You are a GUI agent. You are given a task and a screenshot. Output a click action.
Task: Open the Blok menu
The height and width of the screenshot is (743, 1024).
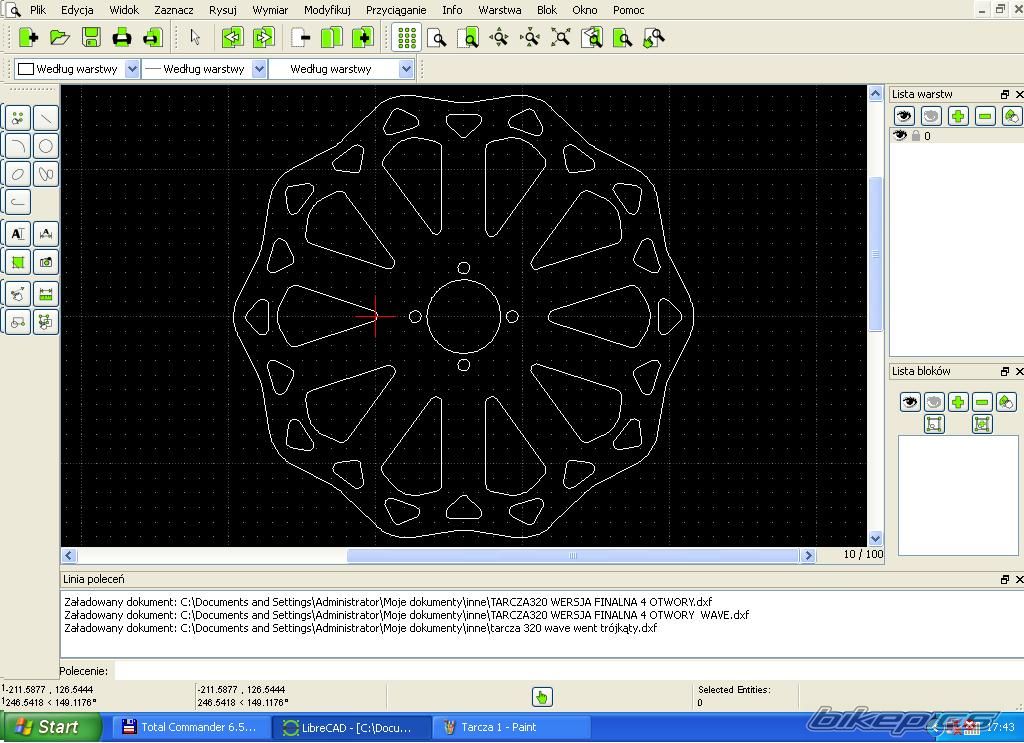pyautogui.click(x=547, y=10)
